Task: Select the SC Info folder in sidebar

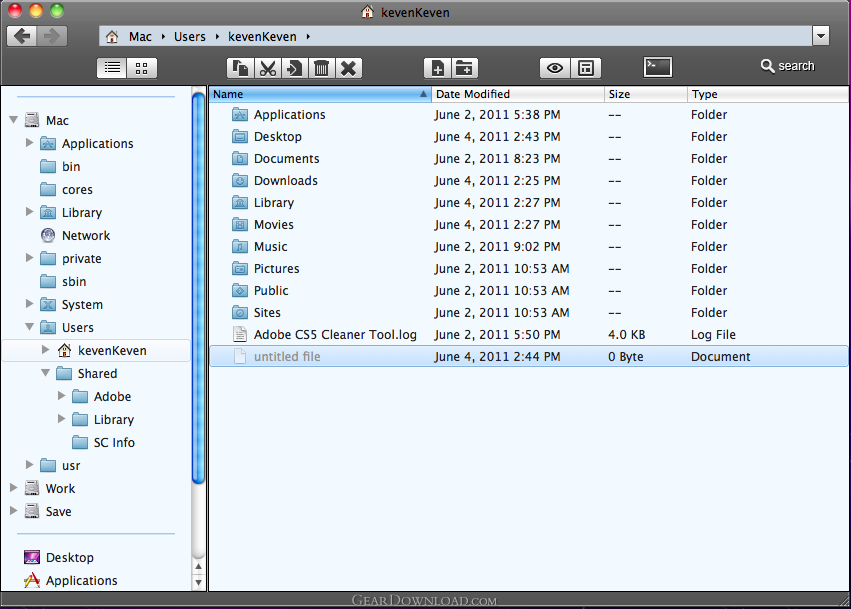Action: click(x=103, y=442)
